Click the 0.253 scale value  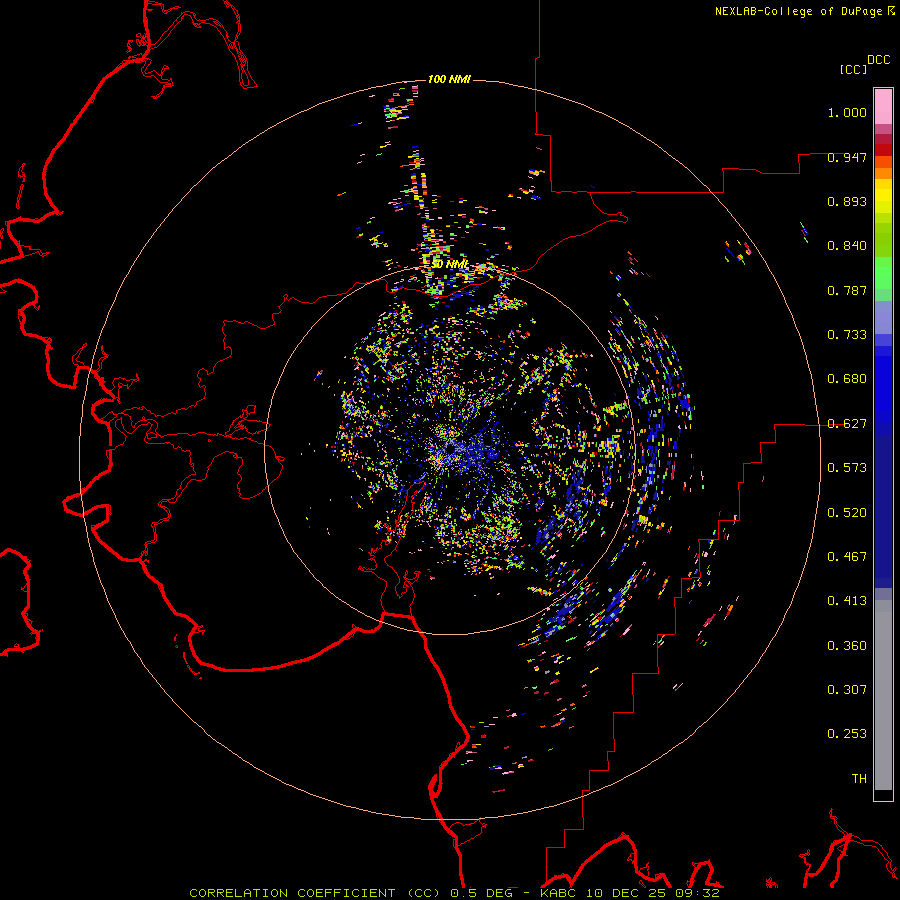coord(847,734)
